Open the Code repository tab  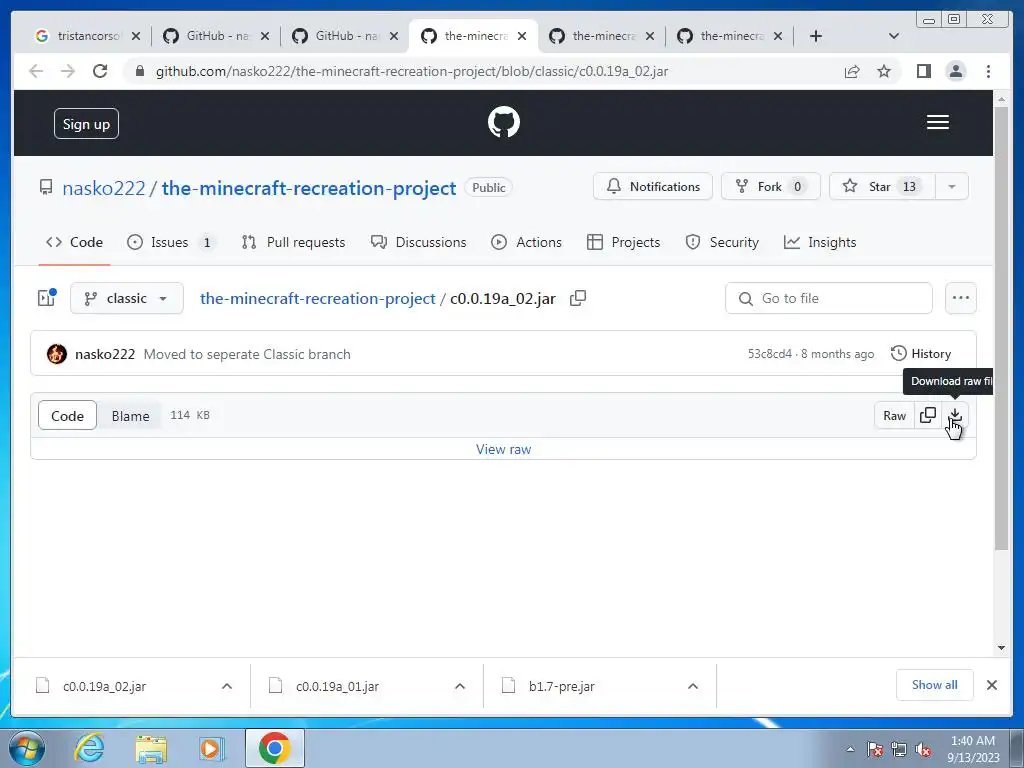(x=74, y=242)
